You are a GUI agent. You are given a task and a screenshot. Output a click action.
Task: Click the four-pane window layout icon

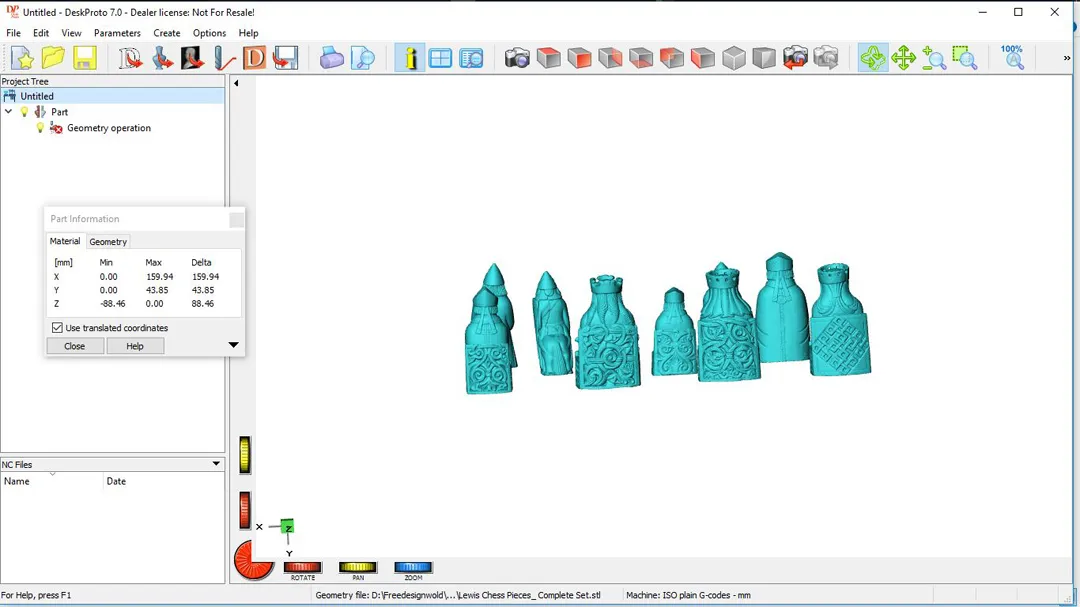440,58
